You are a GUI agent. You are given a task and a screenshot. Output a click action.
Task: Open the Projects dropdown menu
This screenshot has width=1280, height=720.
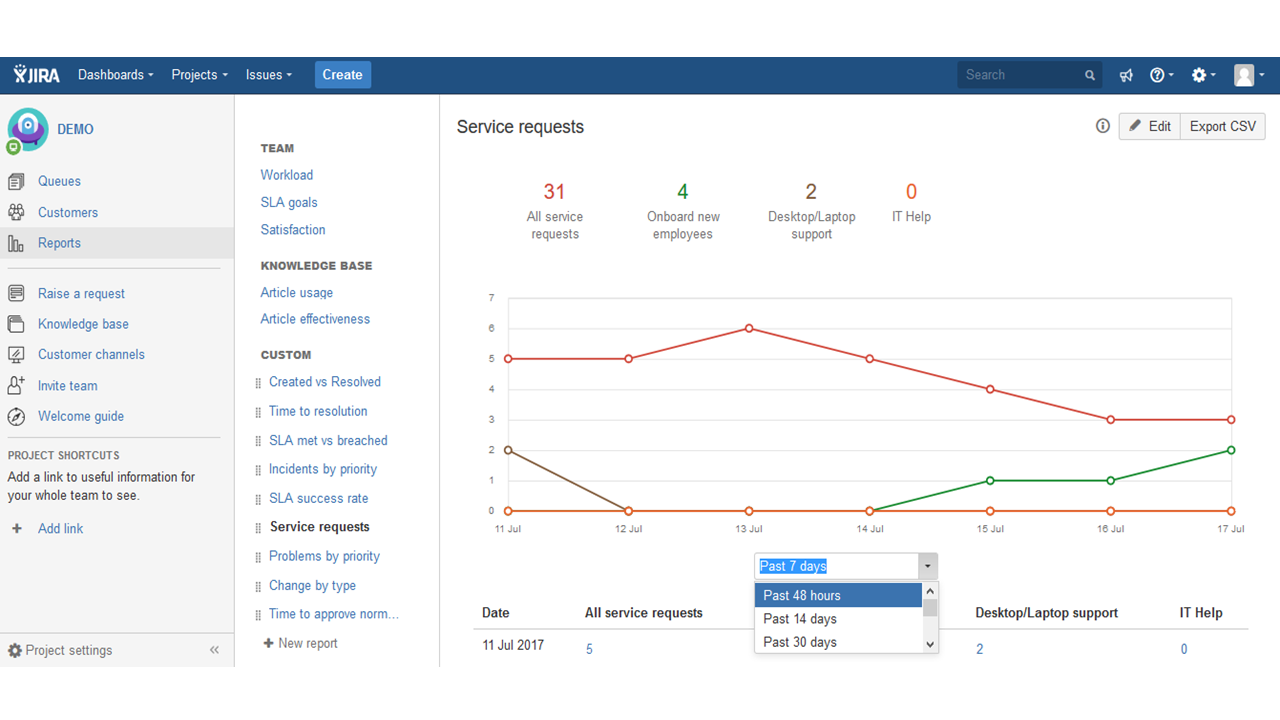point(199,75)
